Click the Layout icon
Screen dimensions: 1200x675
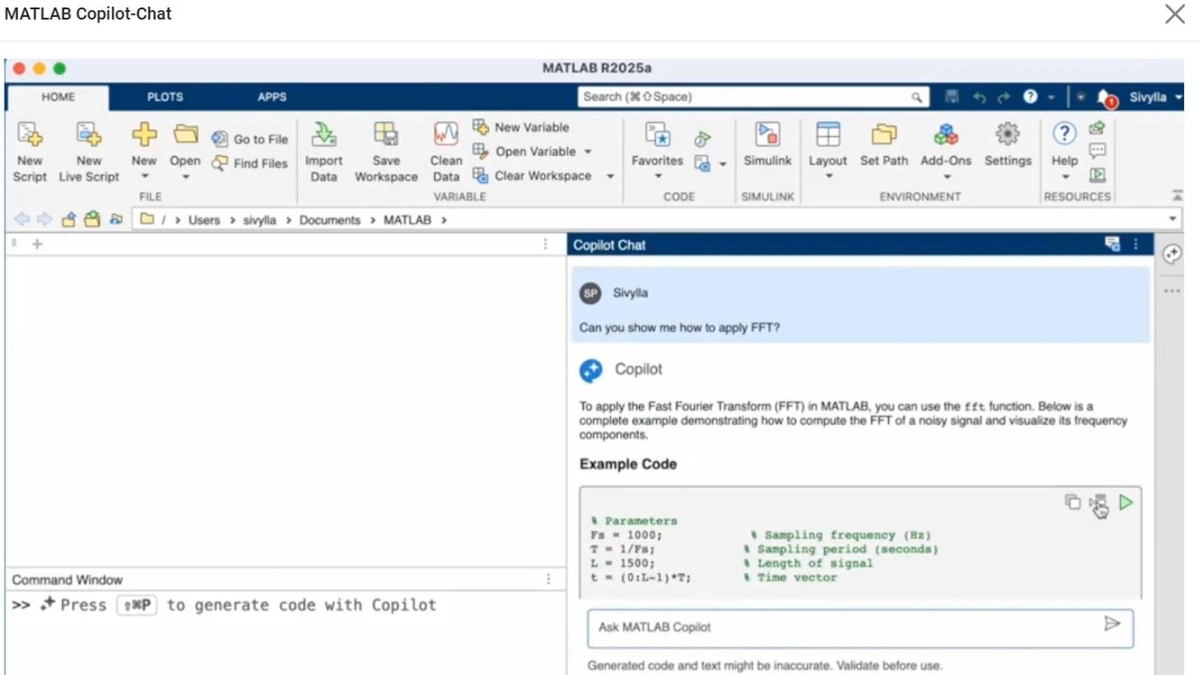(x=828, y=135)
